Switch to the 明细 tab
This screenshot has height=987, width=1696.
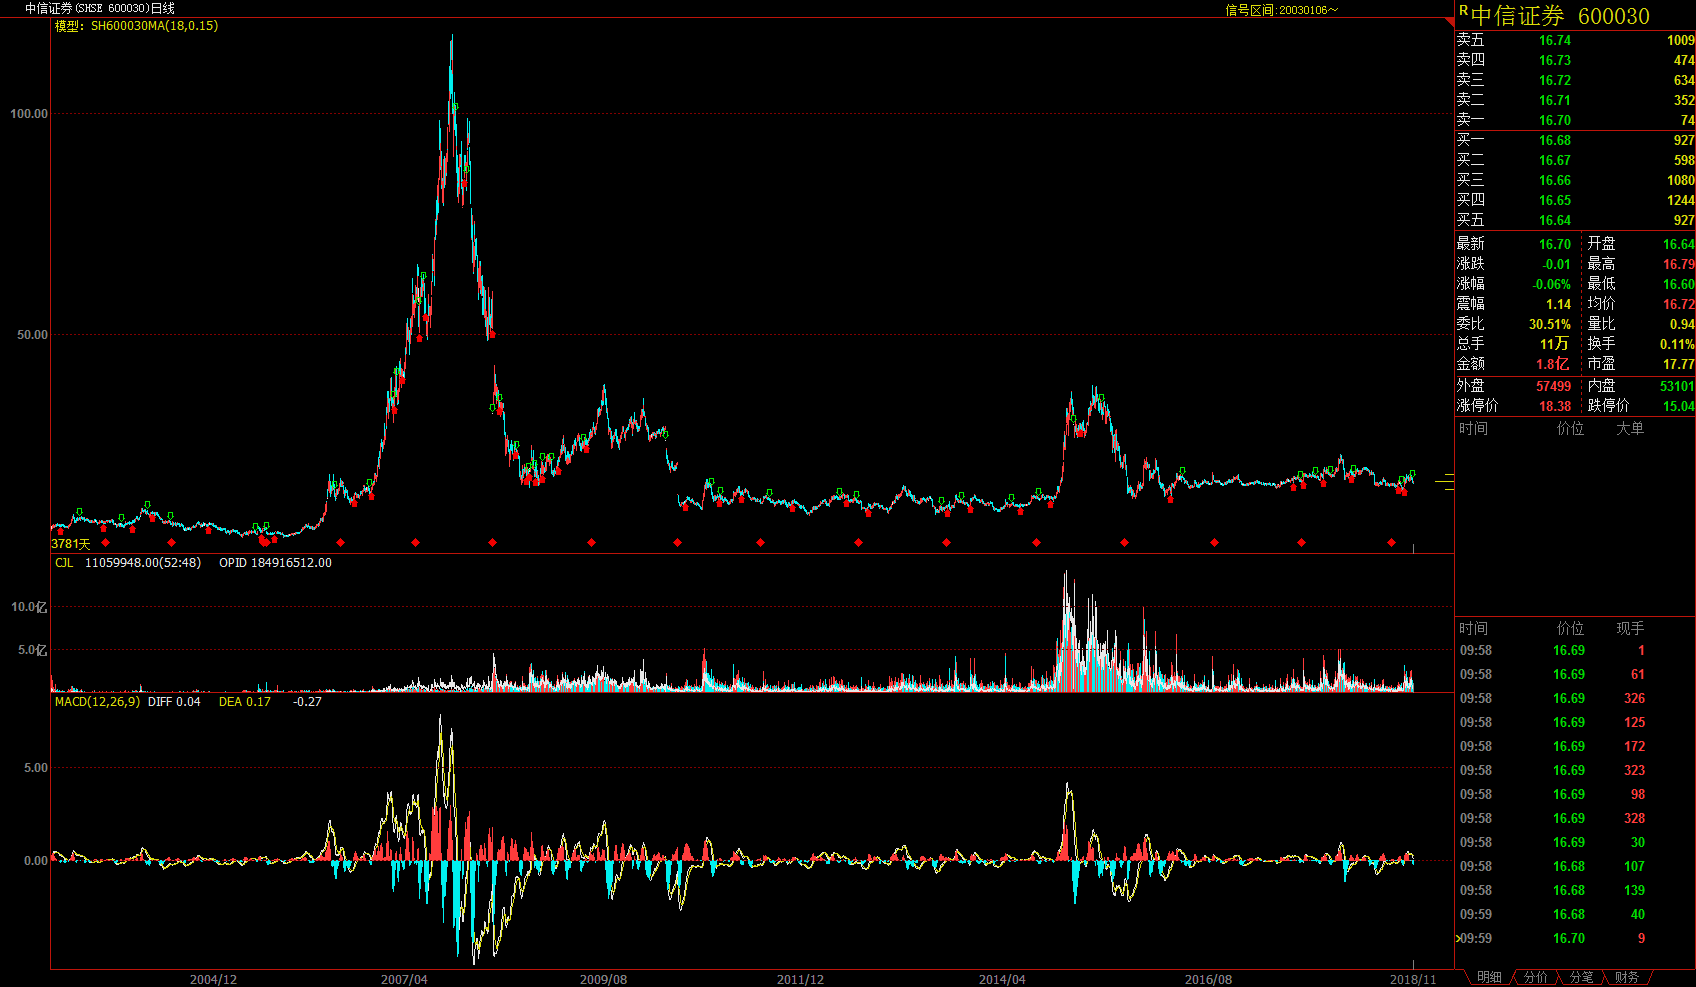click(x=1489, y=977)
